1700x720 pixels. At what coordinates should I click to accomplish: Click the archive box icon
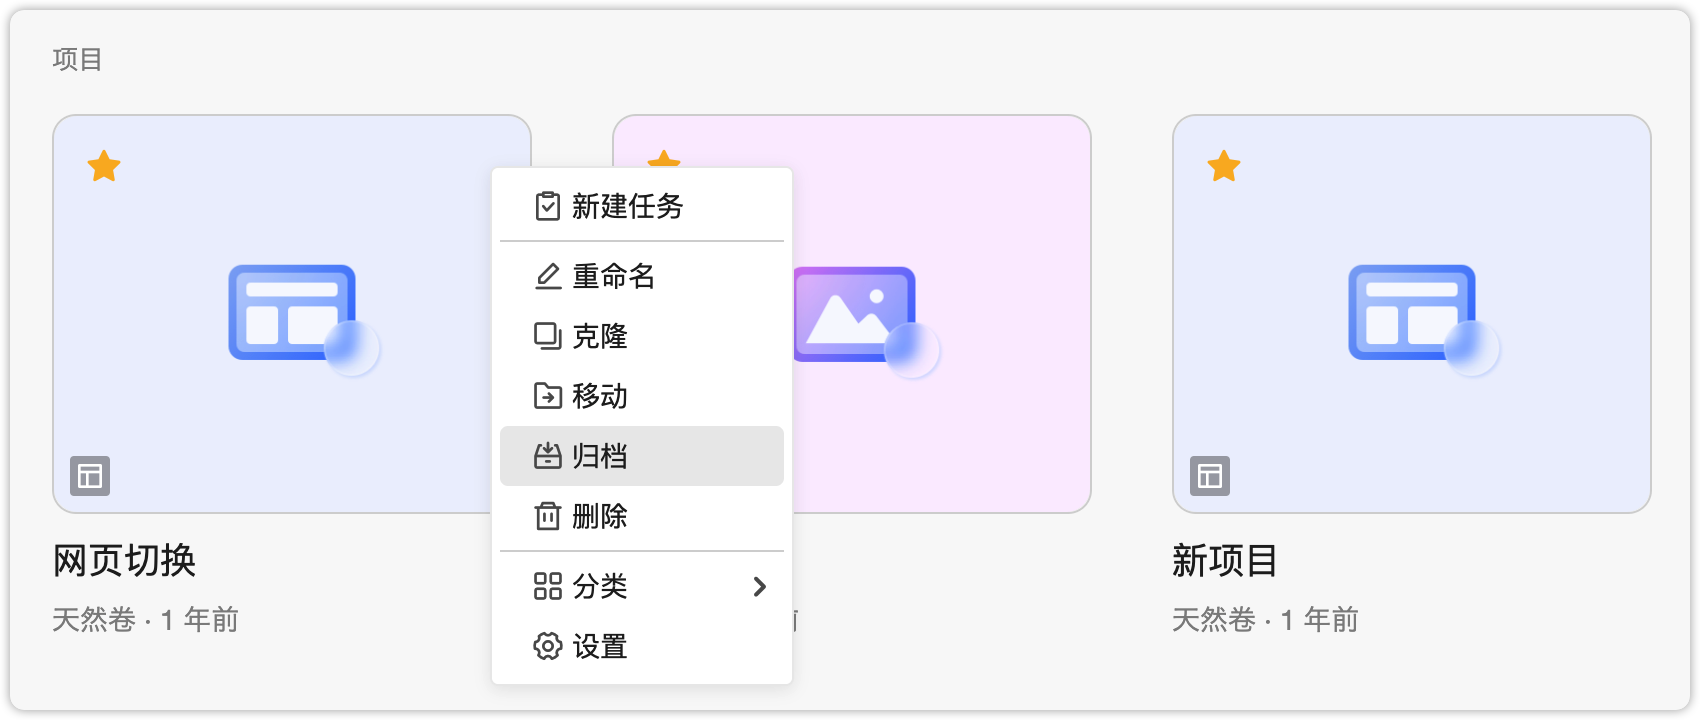point(547,456)
